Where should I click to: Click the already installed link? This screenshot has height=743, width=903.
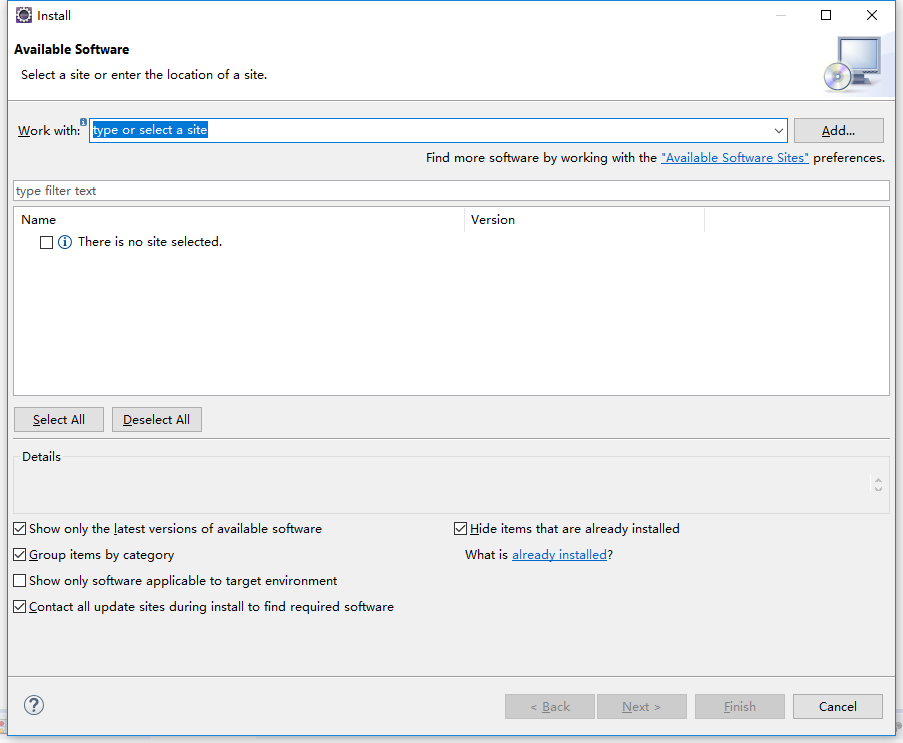(559, 554)
